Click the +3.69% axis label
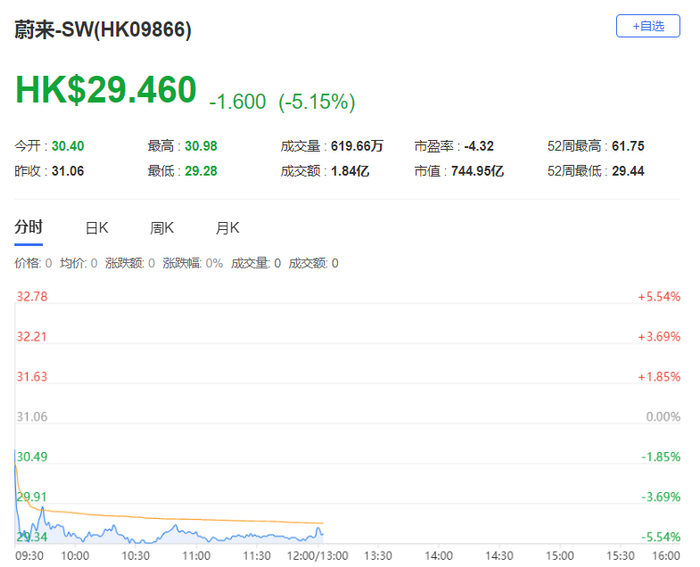 (659, 337)
